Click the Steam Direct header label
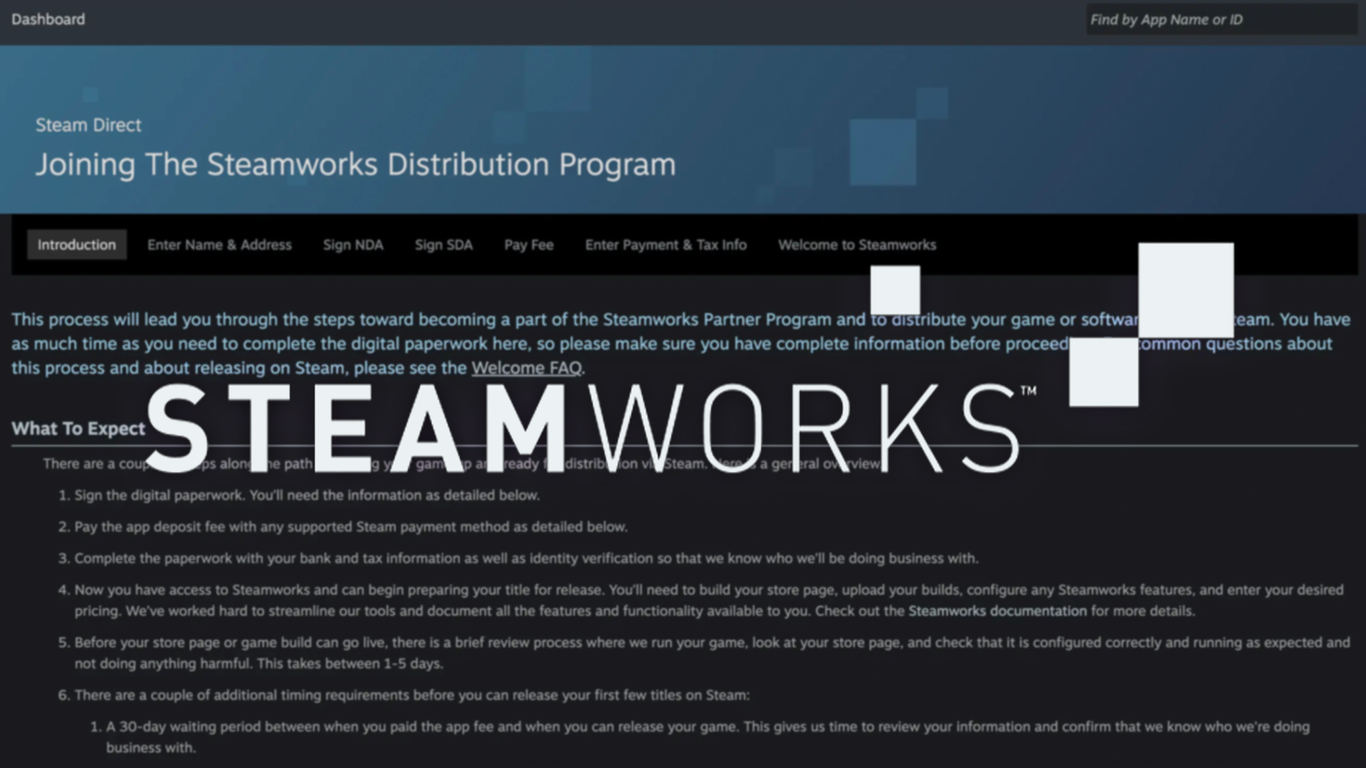 (x=88, y=125)
